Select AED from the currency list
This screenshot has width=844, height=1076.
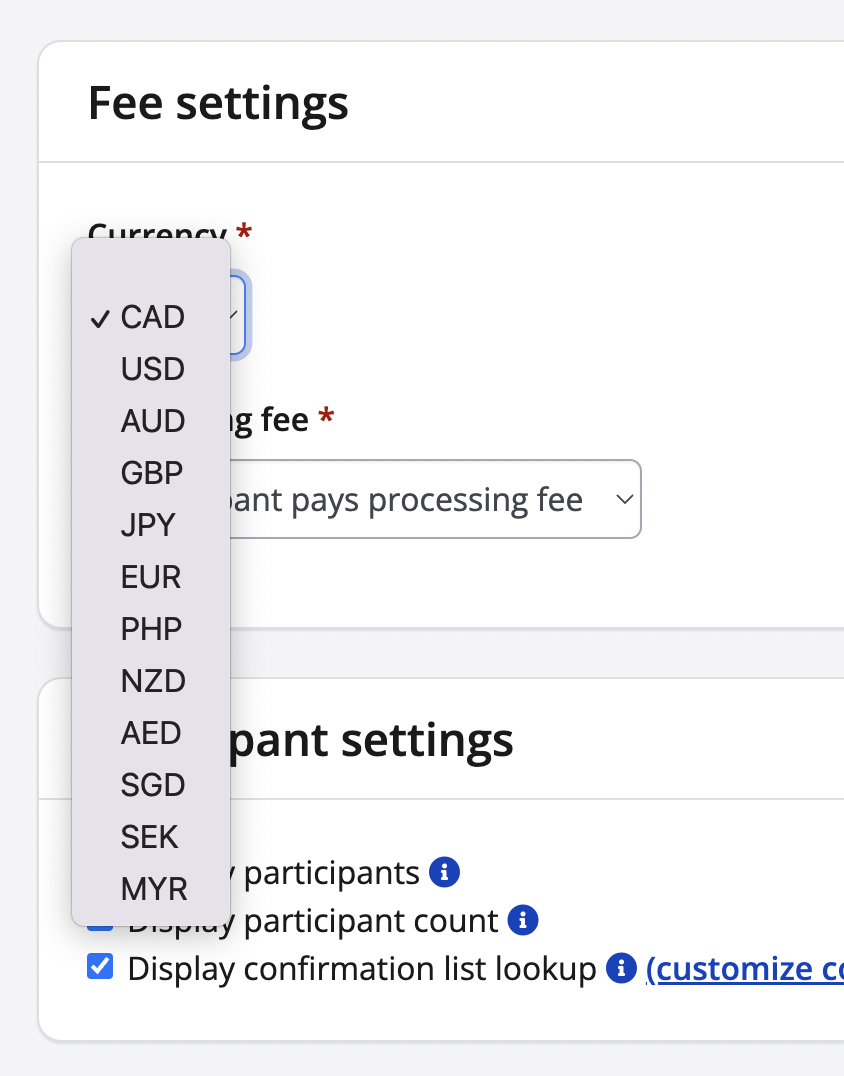[151, 733]
